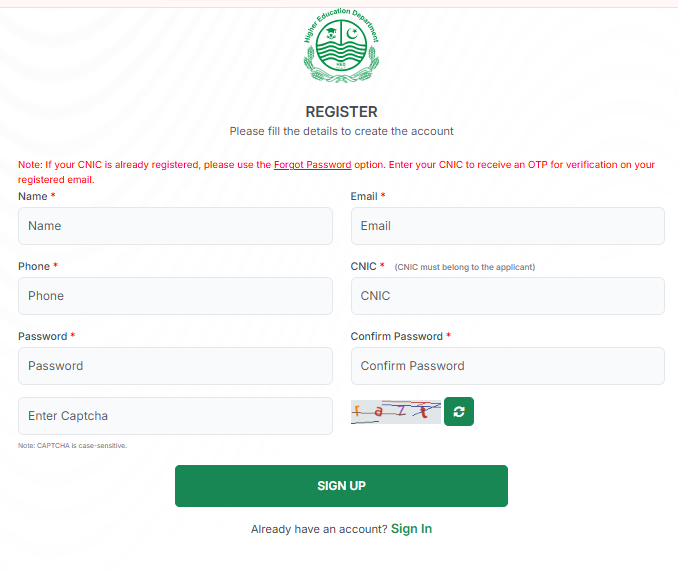678x571 pixels.
Task: Refresh the captcha image
Action: point(459,411)
